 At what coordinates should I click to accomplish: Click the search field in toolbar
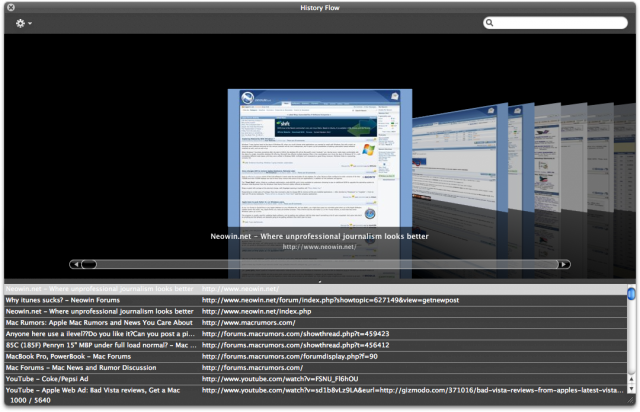point(555,23)
